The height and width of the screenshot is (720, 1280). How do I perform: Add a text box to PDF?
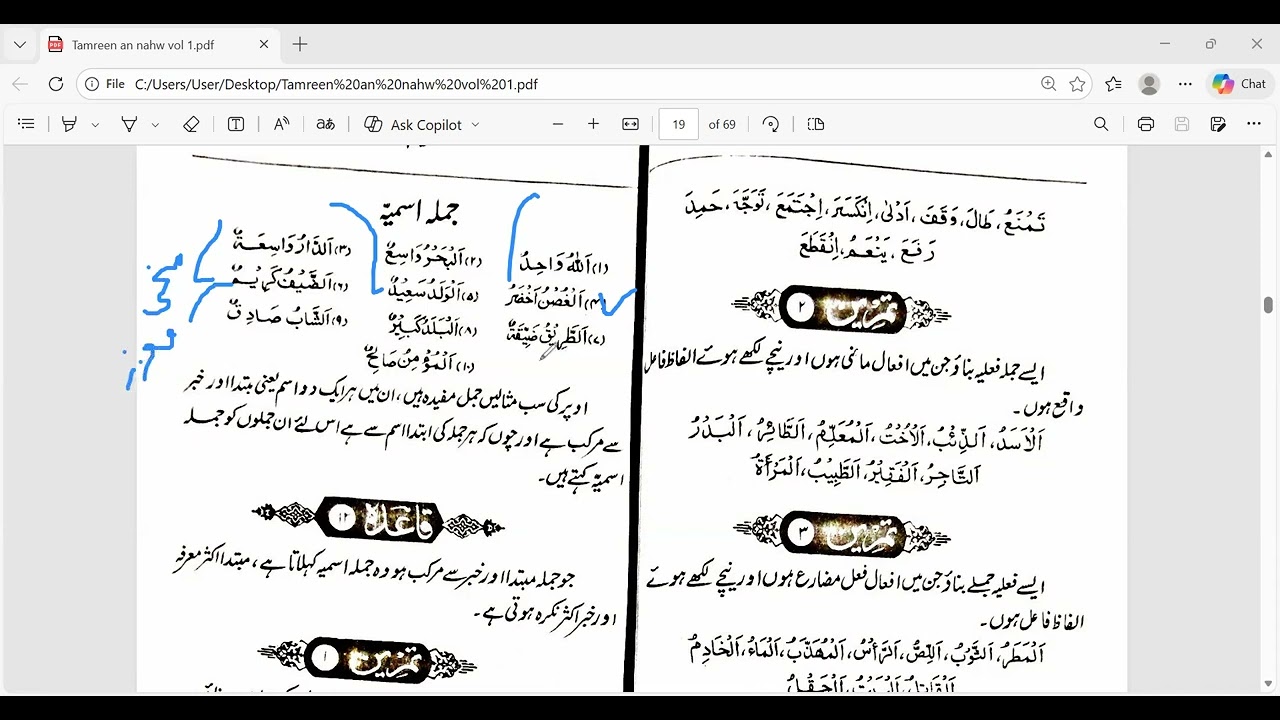pos(236,124)
